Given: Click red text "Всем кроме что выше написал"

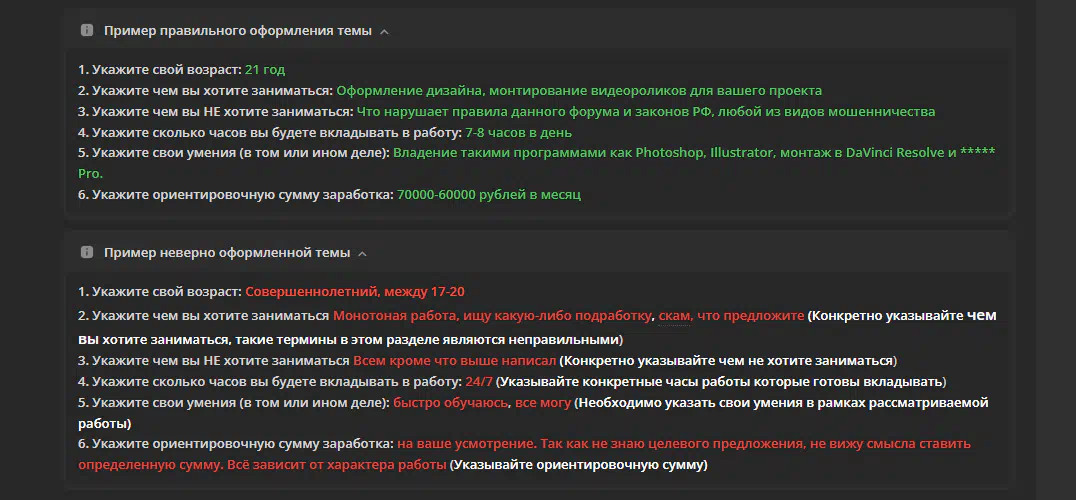Looking at the screenshot, I should click(454, 360).
